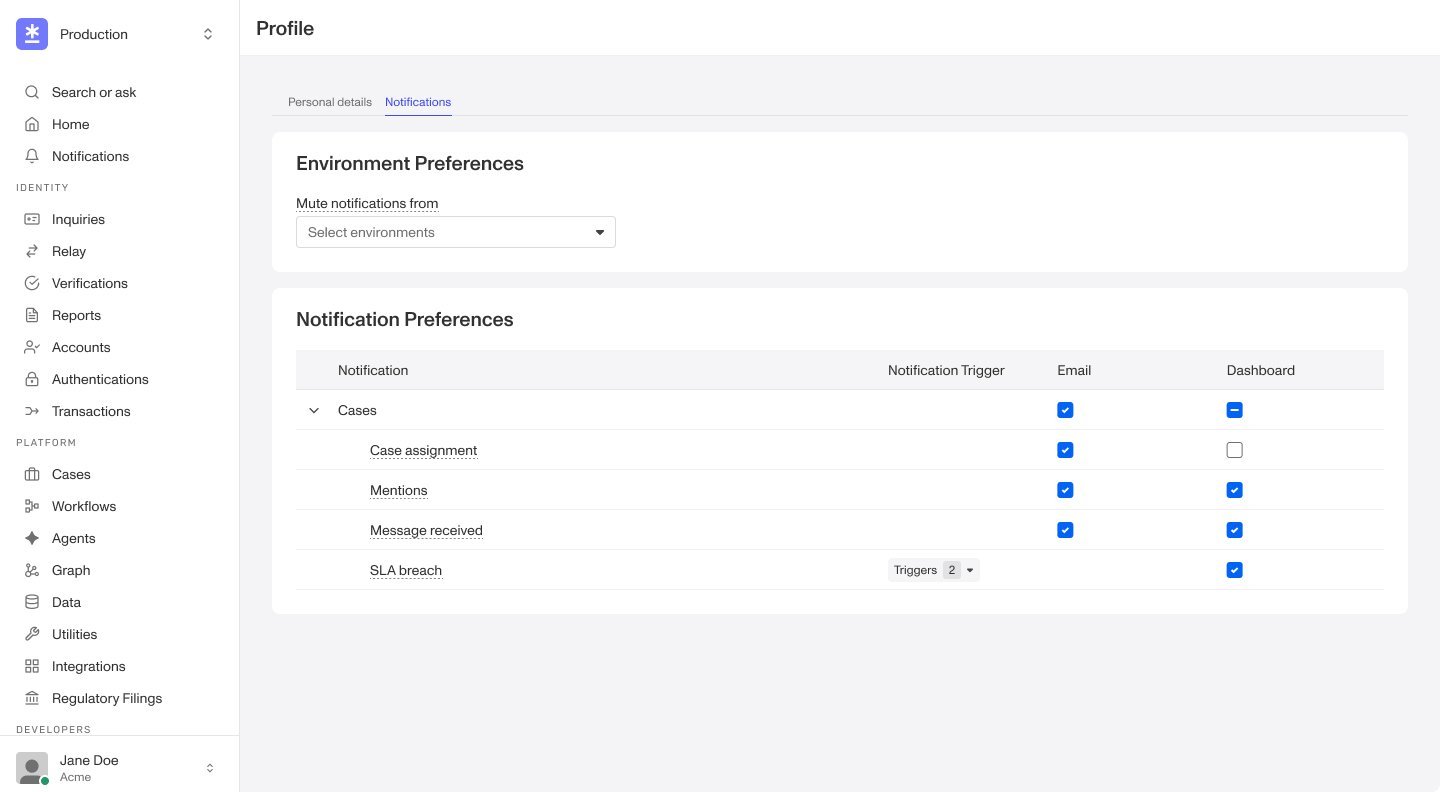Click the Environment Preferences heading
Screen dimensions: 1440x792
coord(410,163)
